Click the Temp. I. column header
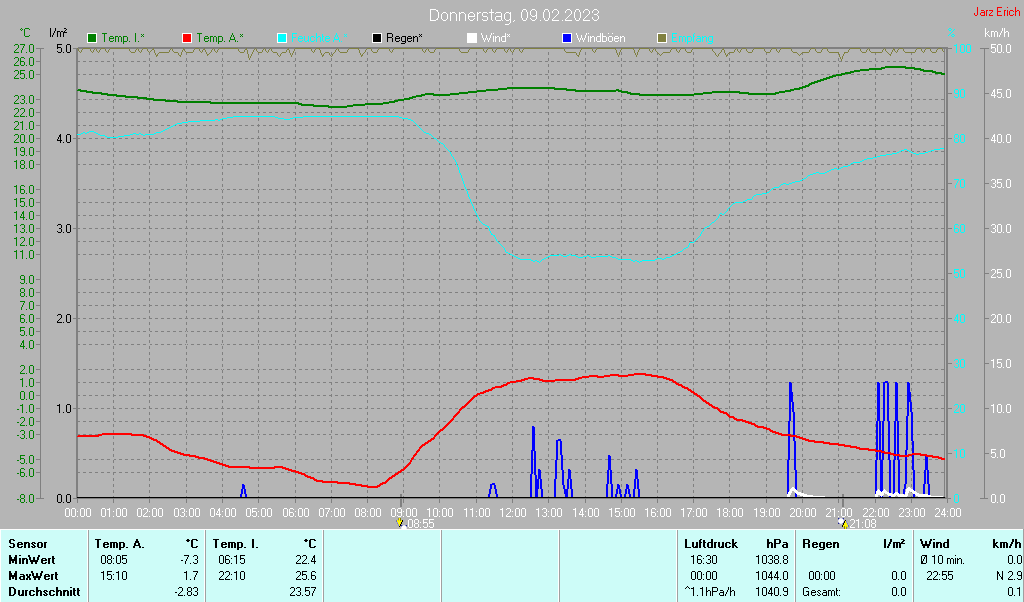Screen dimensions: 1024x602 [235, 544]
